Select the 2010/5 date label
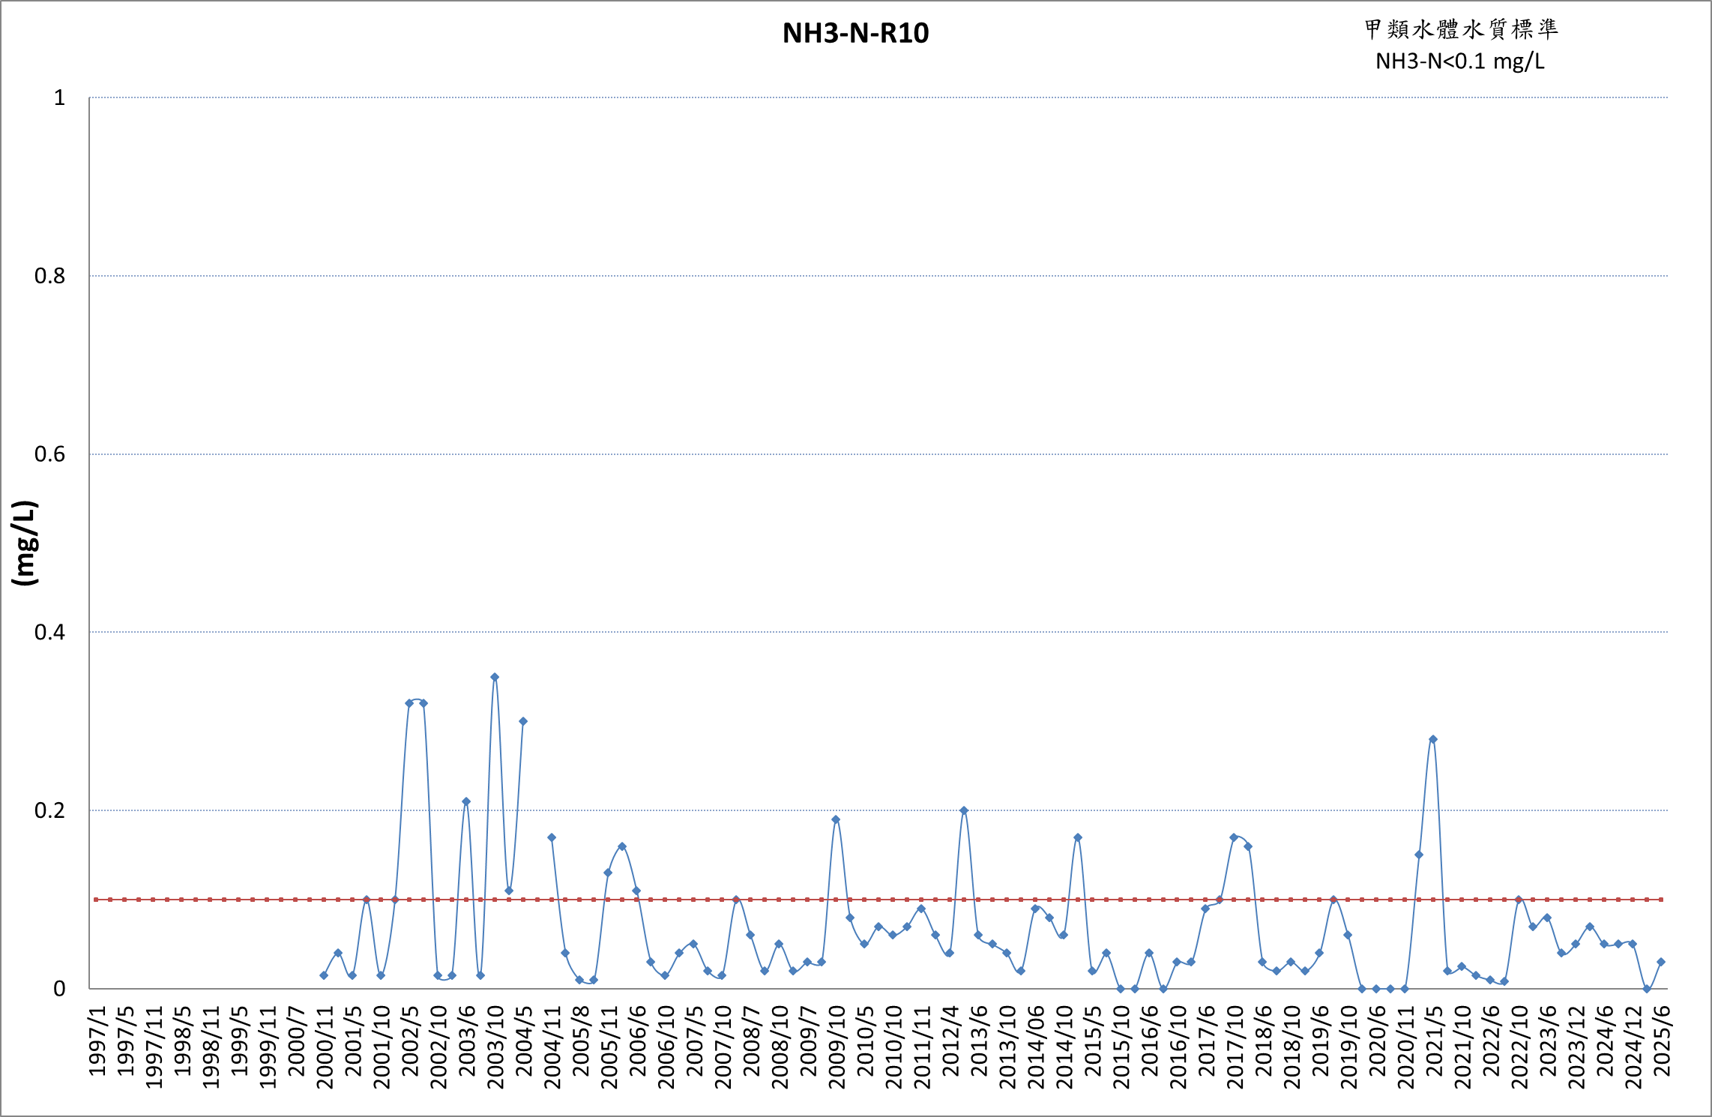Viewport: 1712px width, 1117px height. pos(864,1042)
